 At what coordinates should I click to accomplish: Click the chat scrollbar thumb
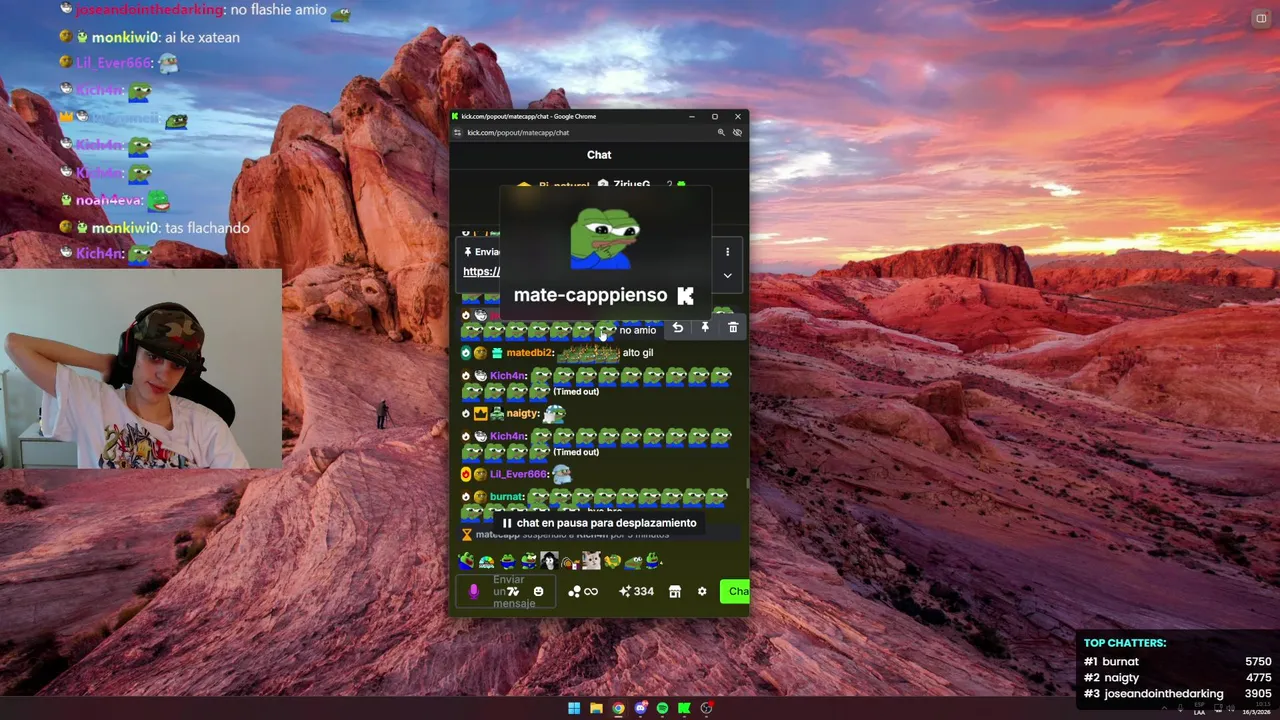(746, 484)
